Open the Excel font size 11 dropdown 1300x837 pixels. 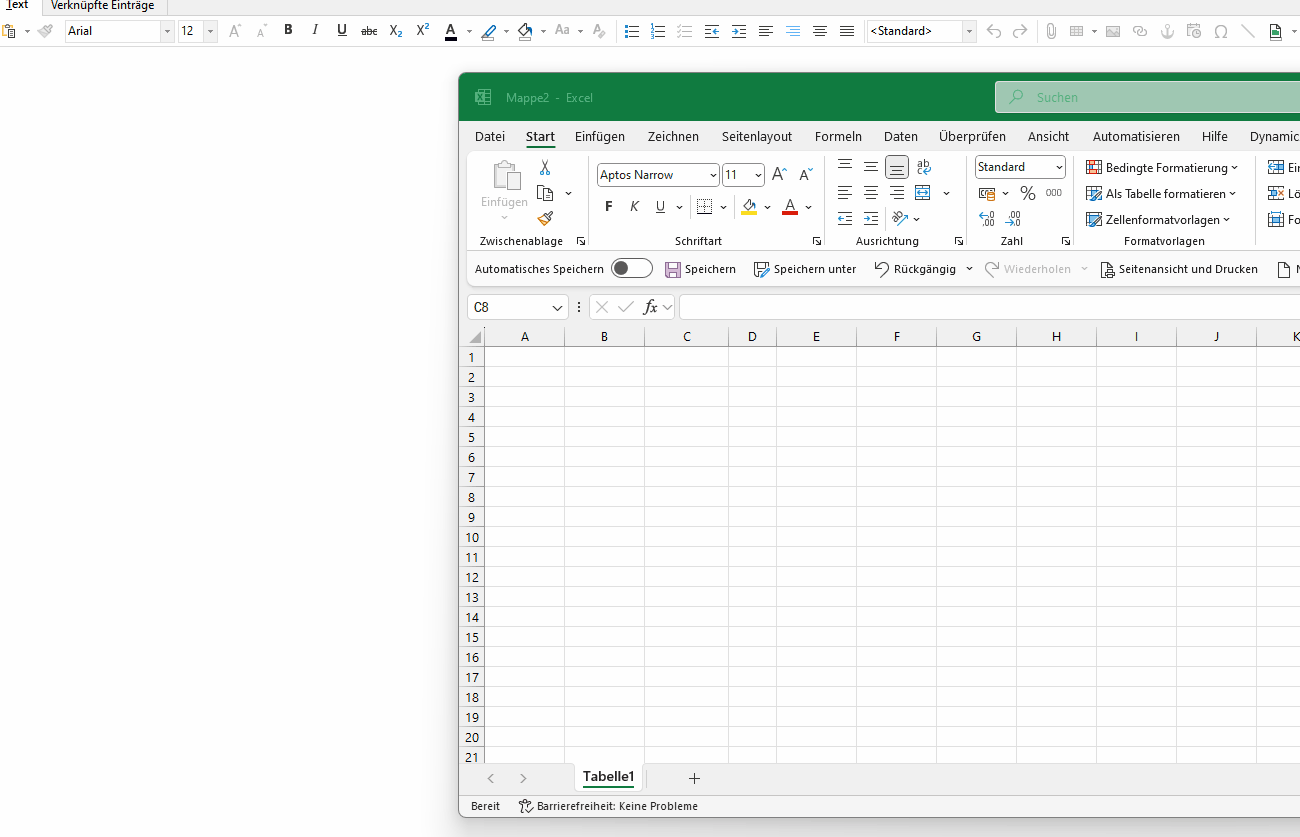pyautogui.click(x=758, y=175)
